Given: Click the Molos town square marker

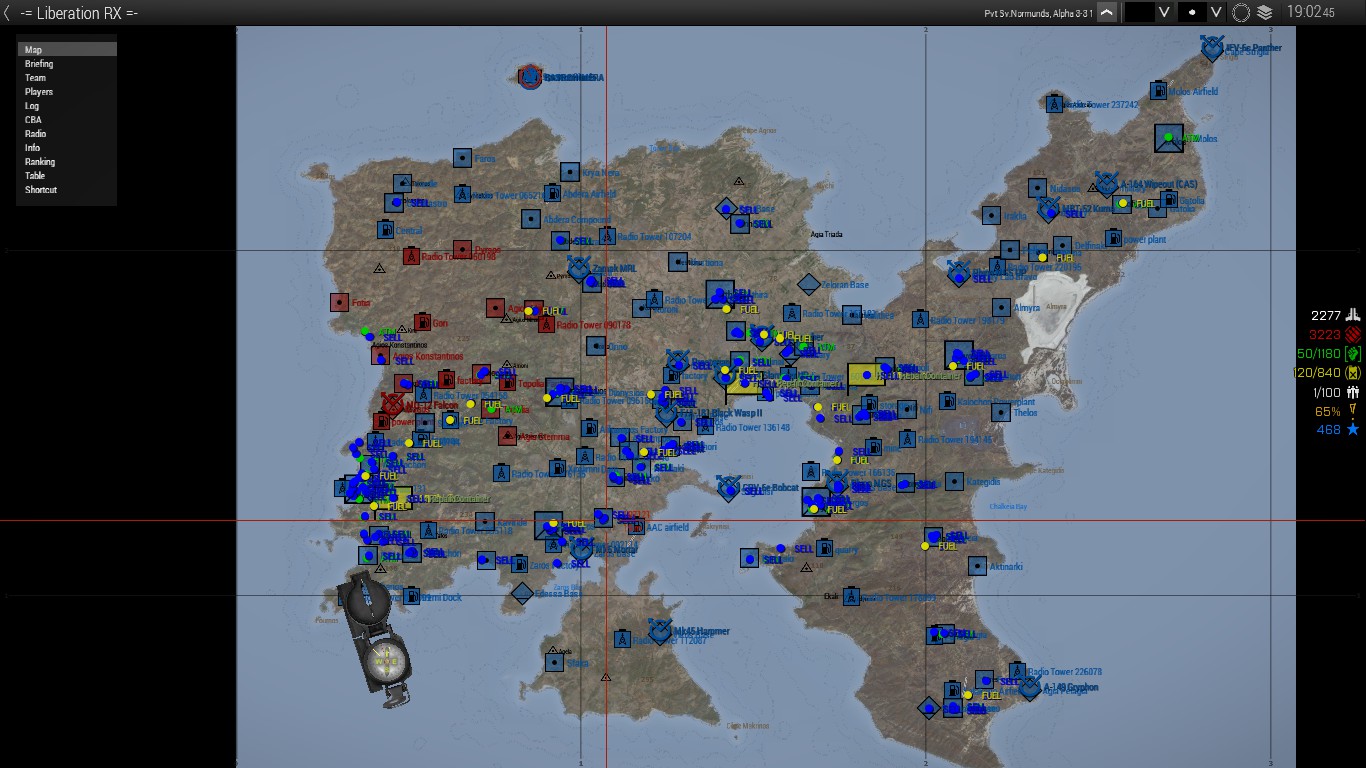Looking at the screenshot, I should click(1168, 138).
